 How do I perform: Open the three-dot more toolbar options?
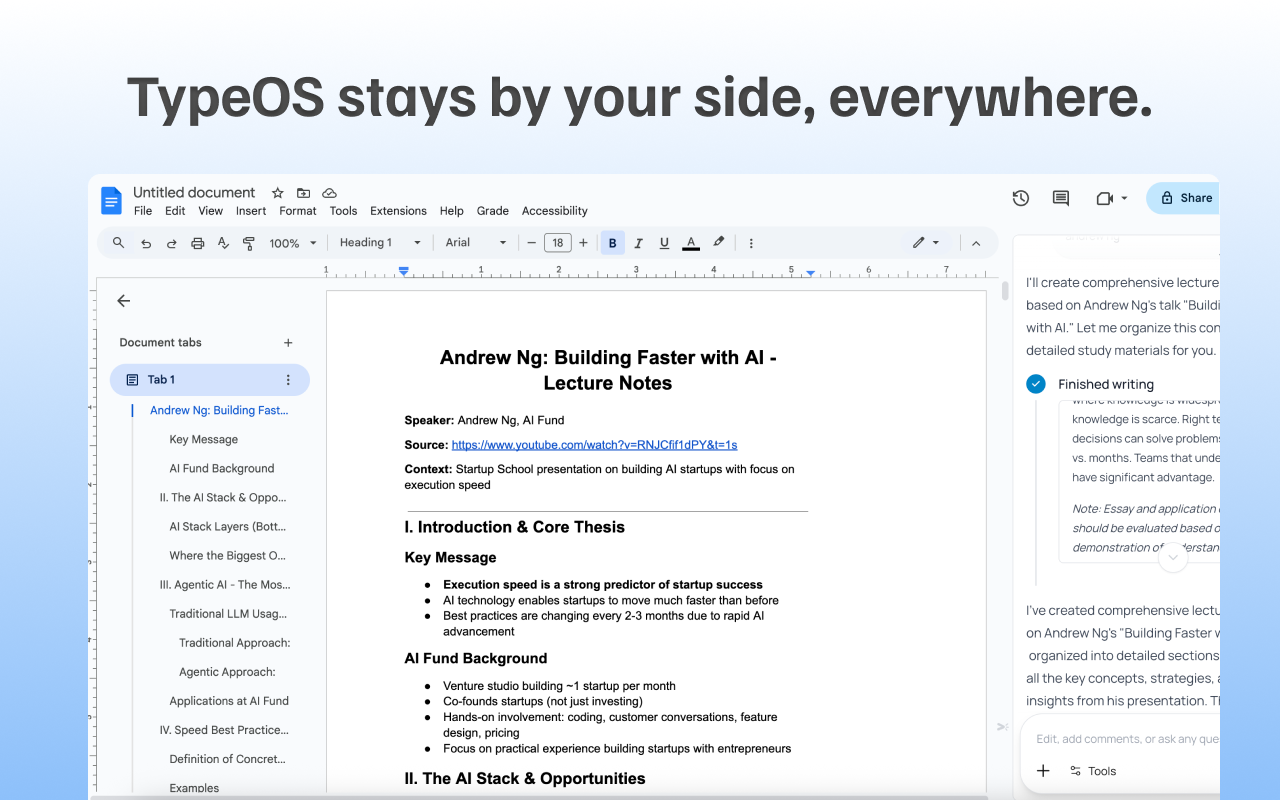tap(751, 242)
